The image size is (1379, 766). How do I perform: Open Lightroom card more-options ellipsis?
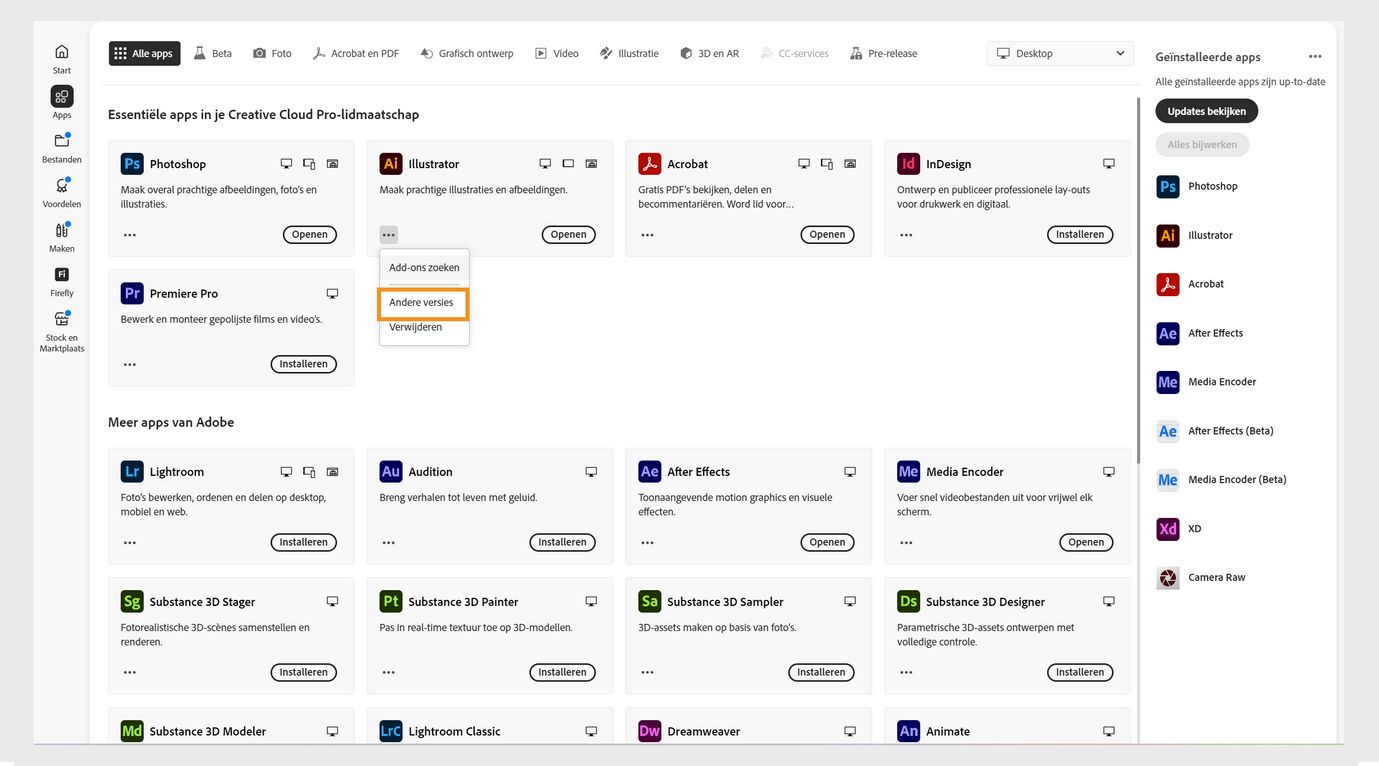(x=130, y=543)
